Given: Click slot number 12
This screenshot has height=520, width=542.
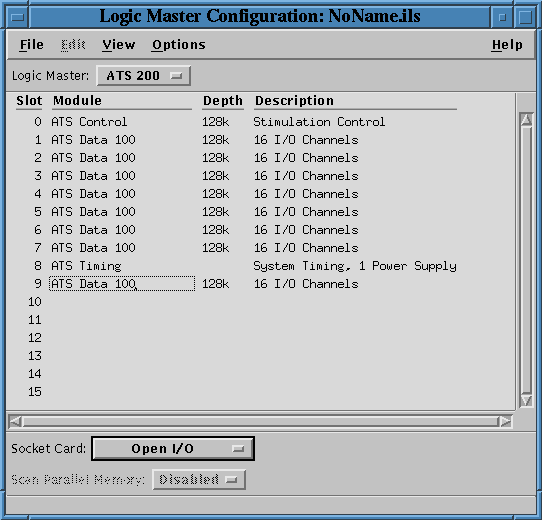Looking at the screenshot, I should [x=35, y=338].
